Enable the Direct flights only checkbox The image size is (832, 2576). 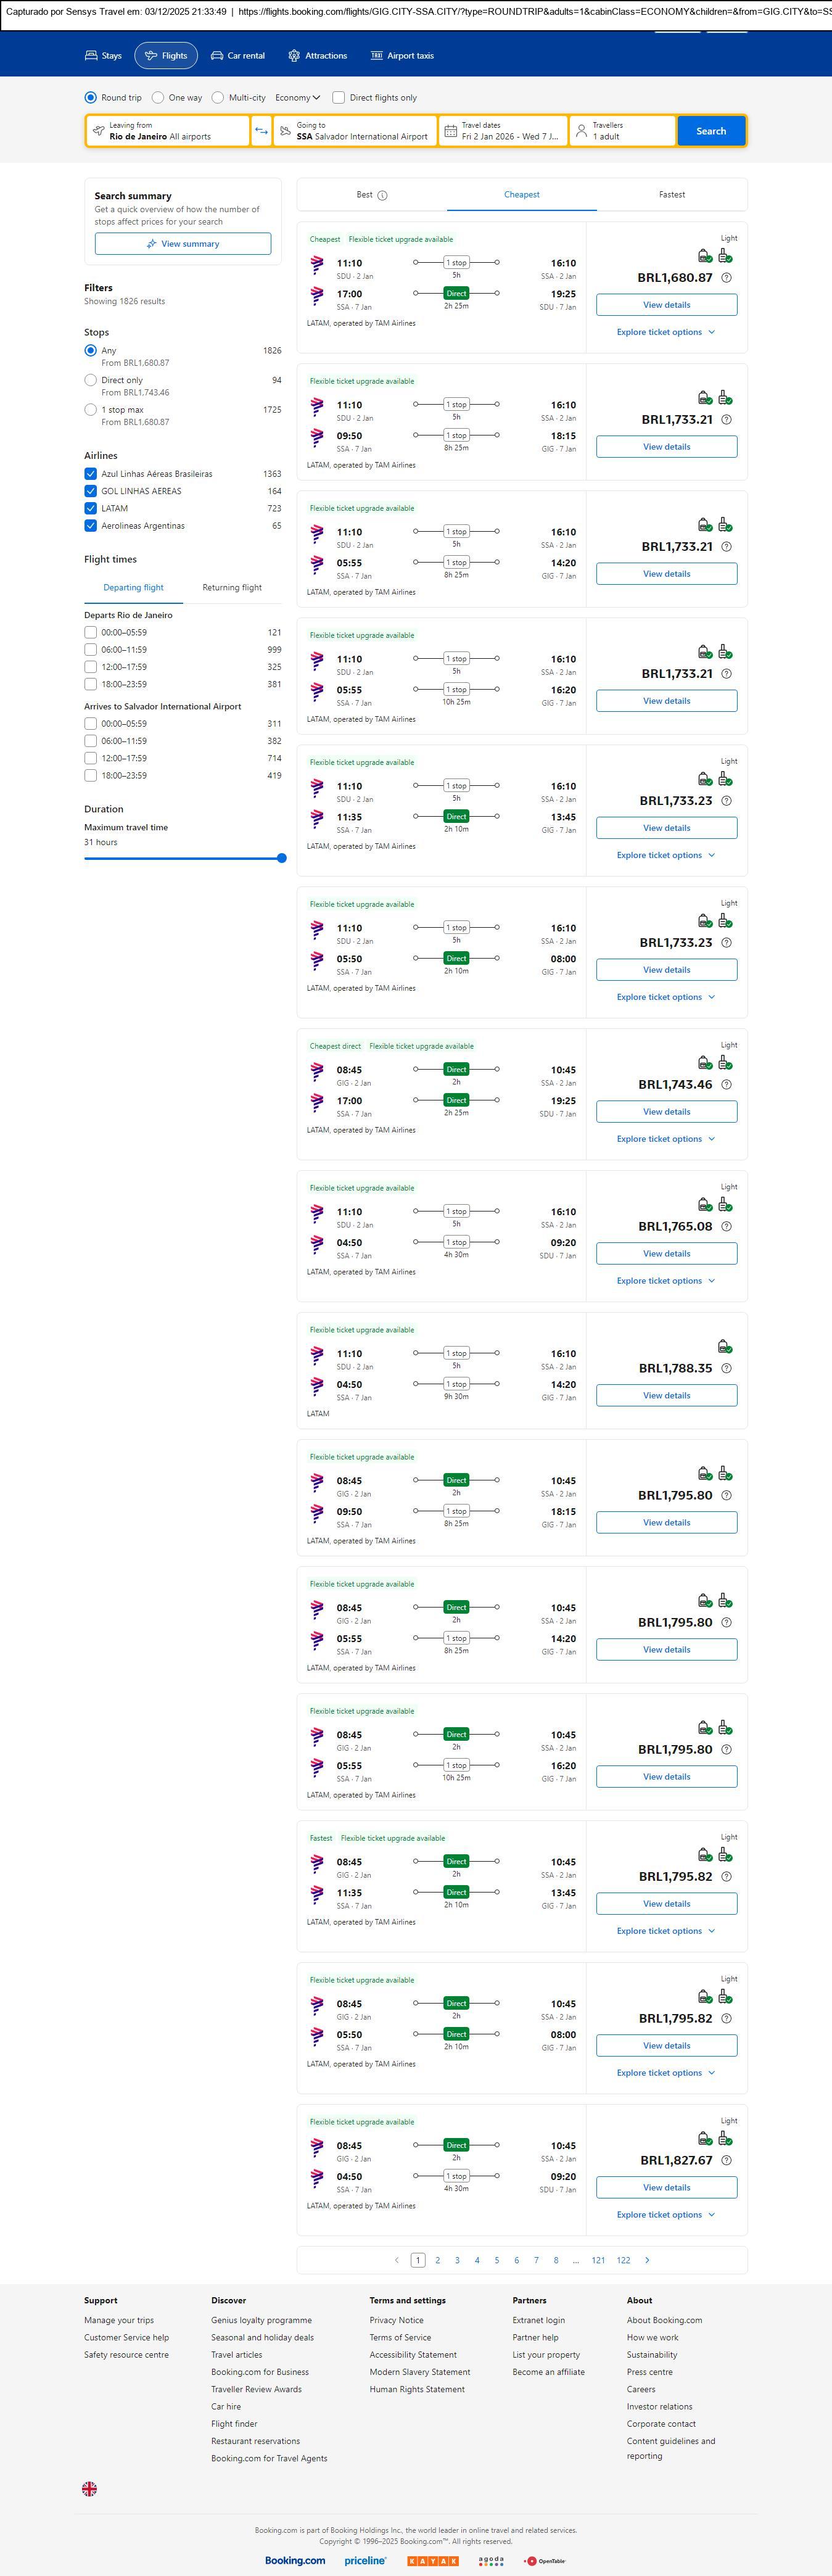tap(338, 98)
